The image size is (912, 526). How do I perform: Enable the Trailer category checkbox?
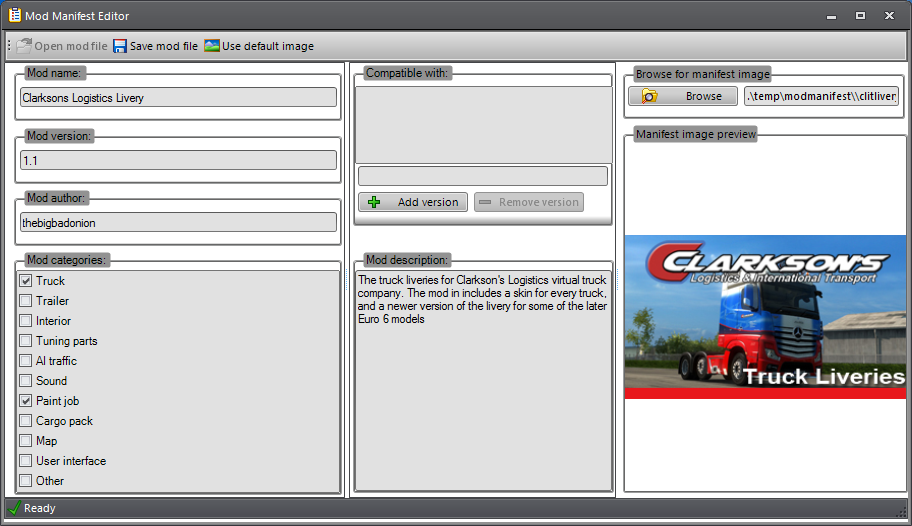pyautogui.click(x=26, y=301)
